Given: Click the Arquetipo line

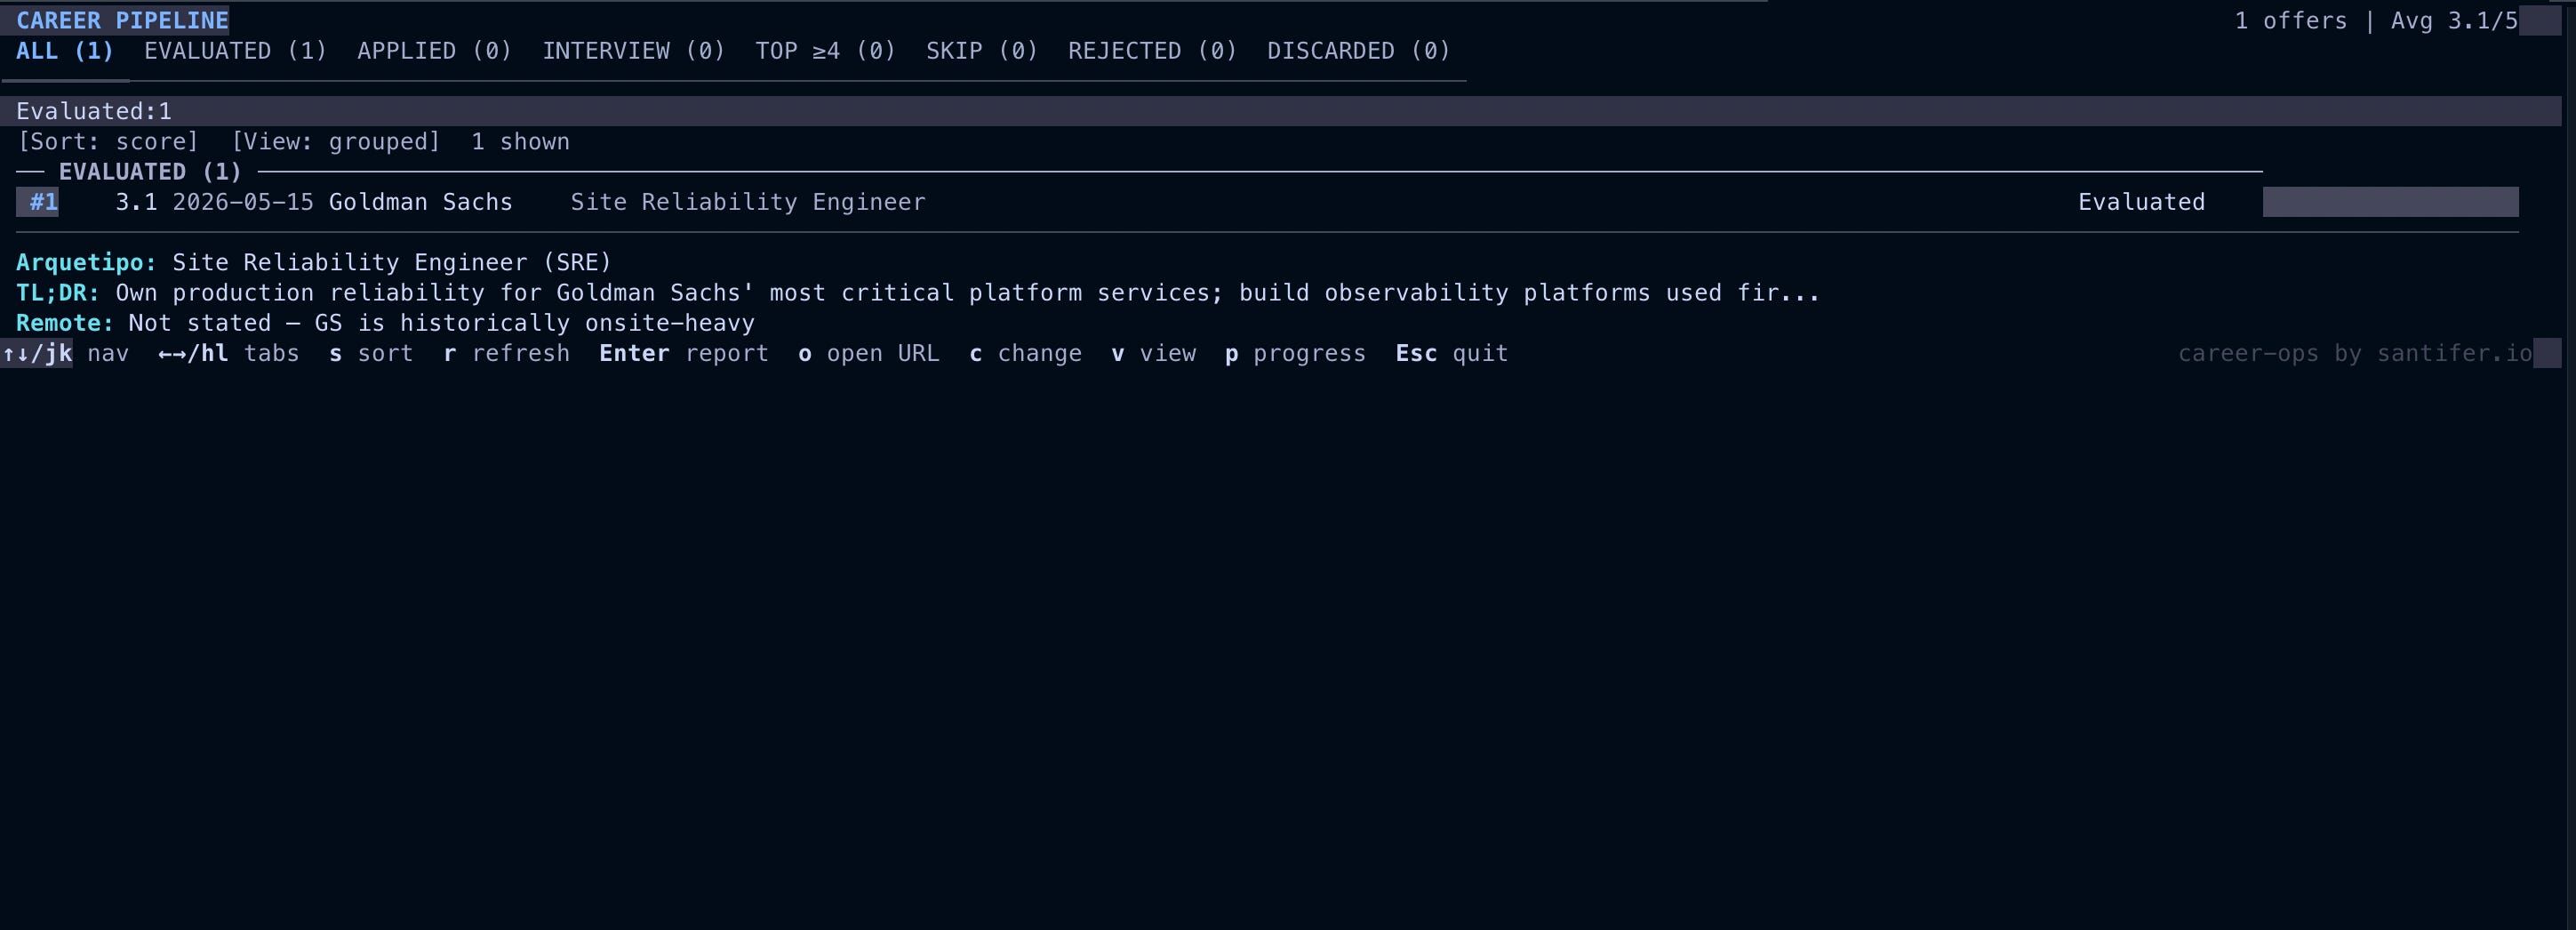Looking at the screenshot, I should coord(313,263).
